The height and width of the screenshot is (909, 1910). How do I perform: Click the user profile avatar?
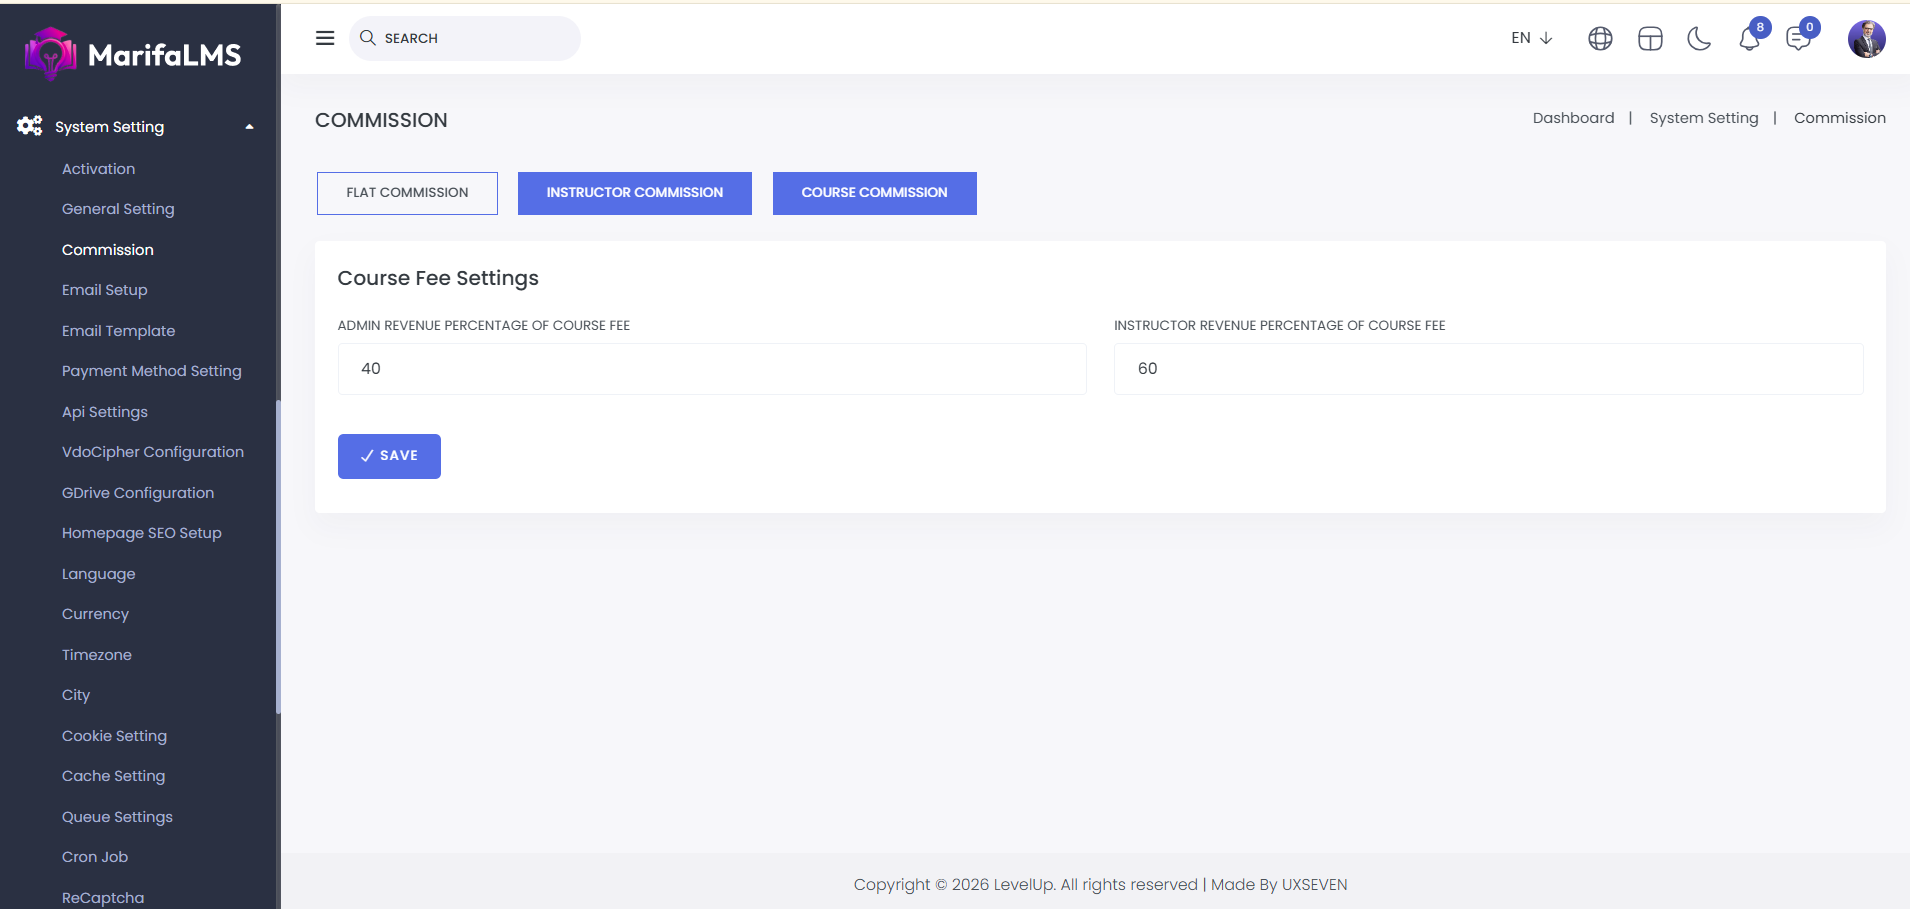[x=1866, y=39]
